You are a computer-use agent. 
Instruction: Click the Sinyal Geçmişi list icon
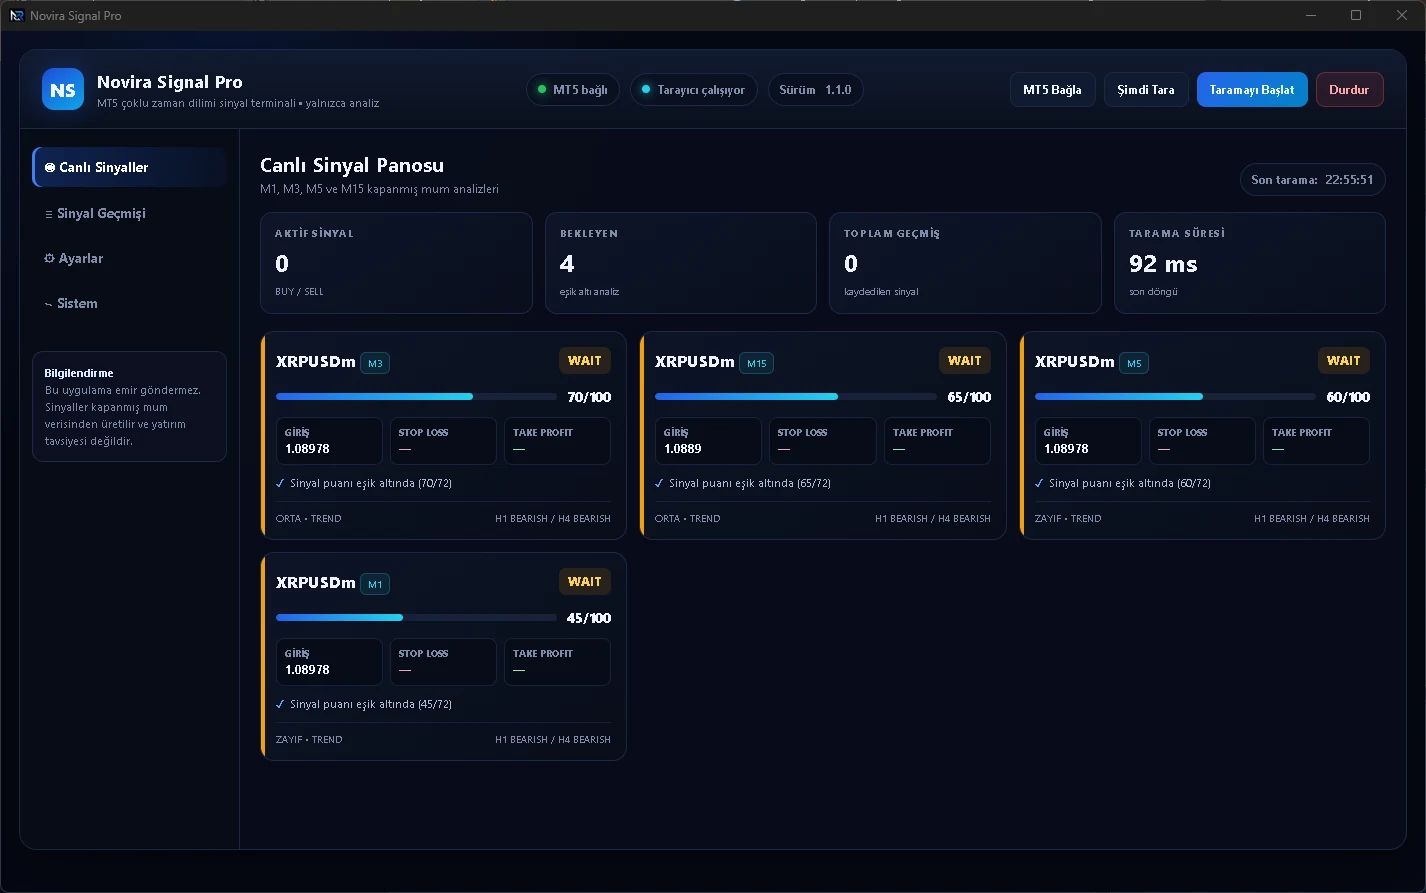(49, 214)
